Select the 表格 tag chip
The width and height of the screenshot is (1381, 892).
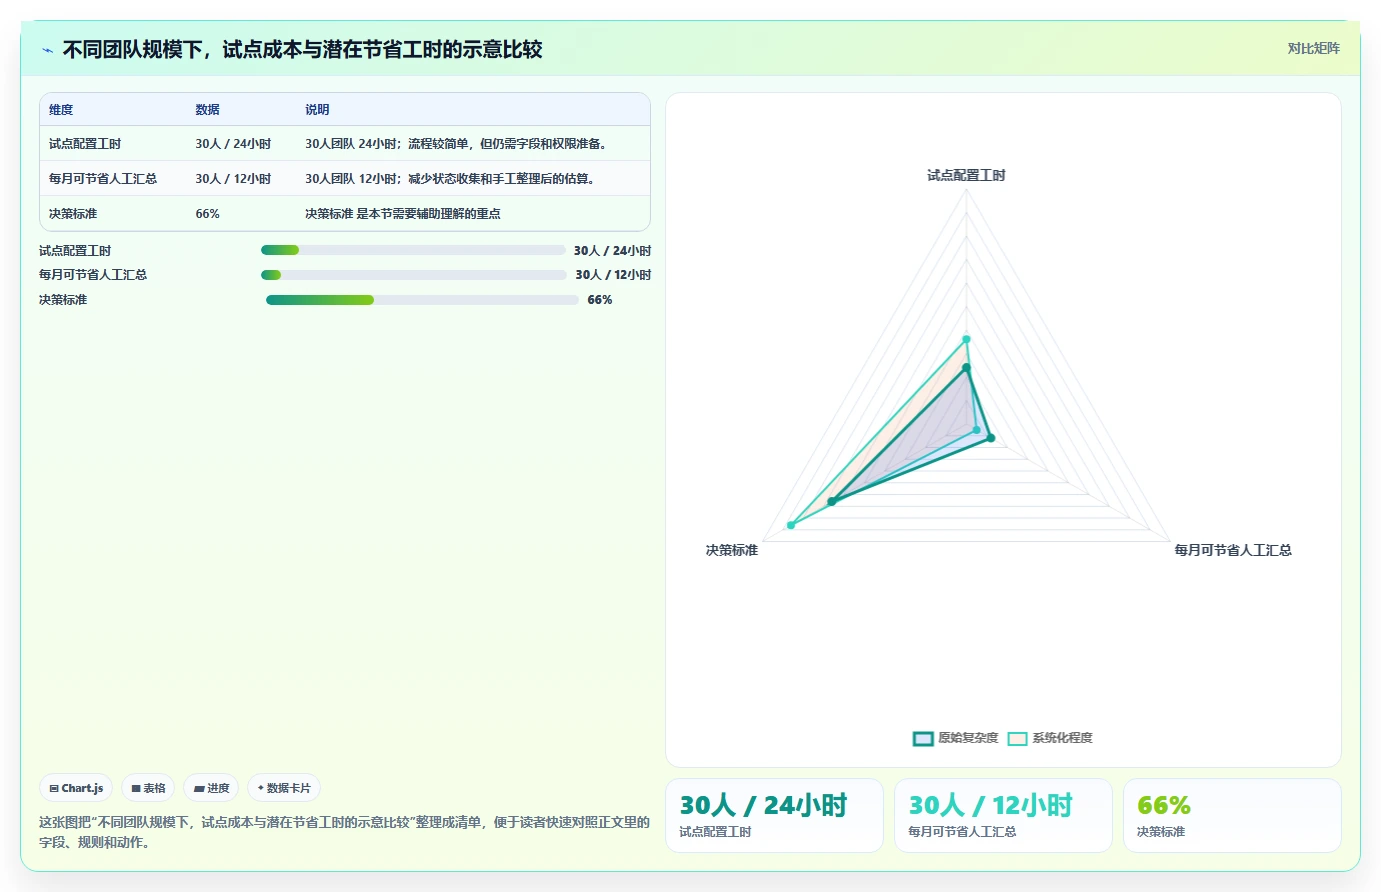(x=148, y=788)
